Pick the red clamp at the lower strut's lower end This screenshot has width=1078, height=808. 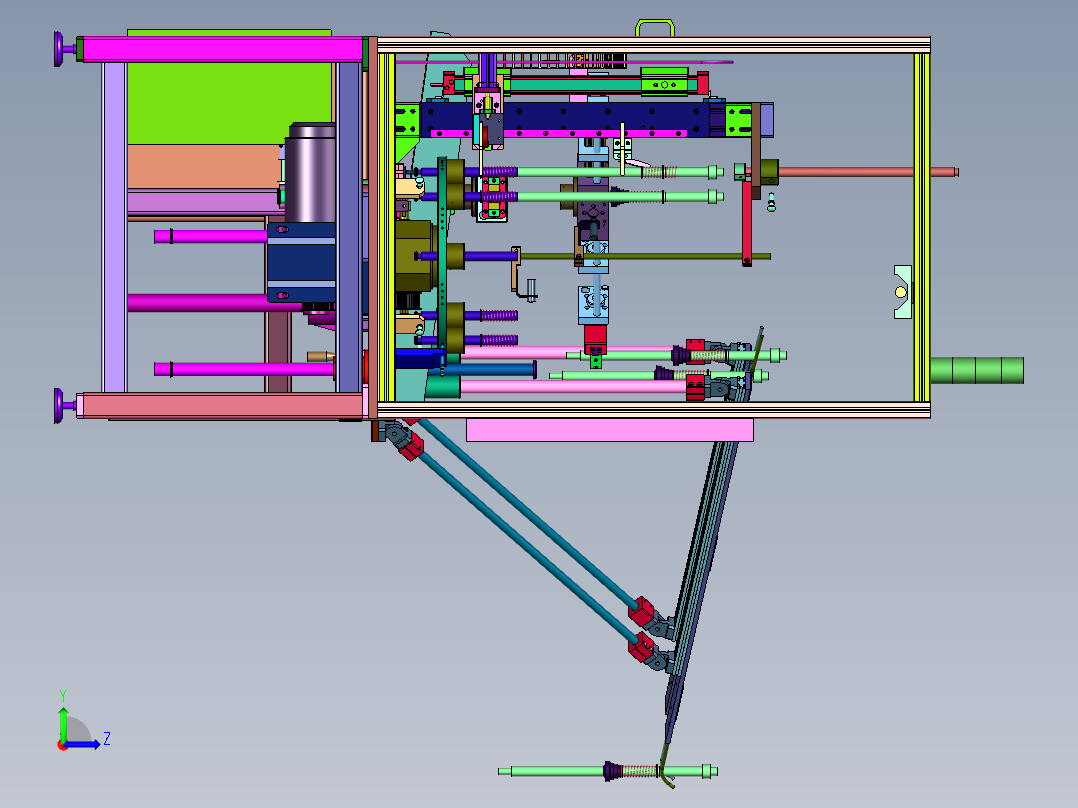(641, 646)
